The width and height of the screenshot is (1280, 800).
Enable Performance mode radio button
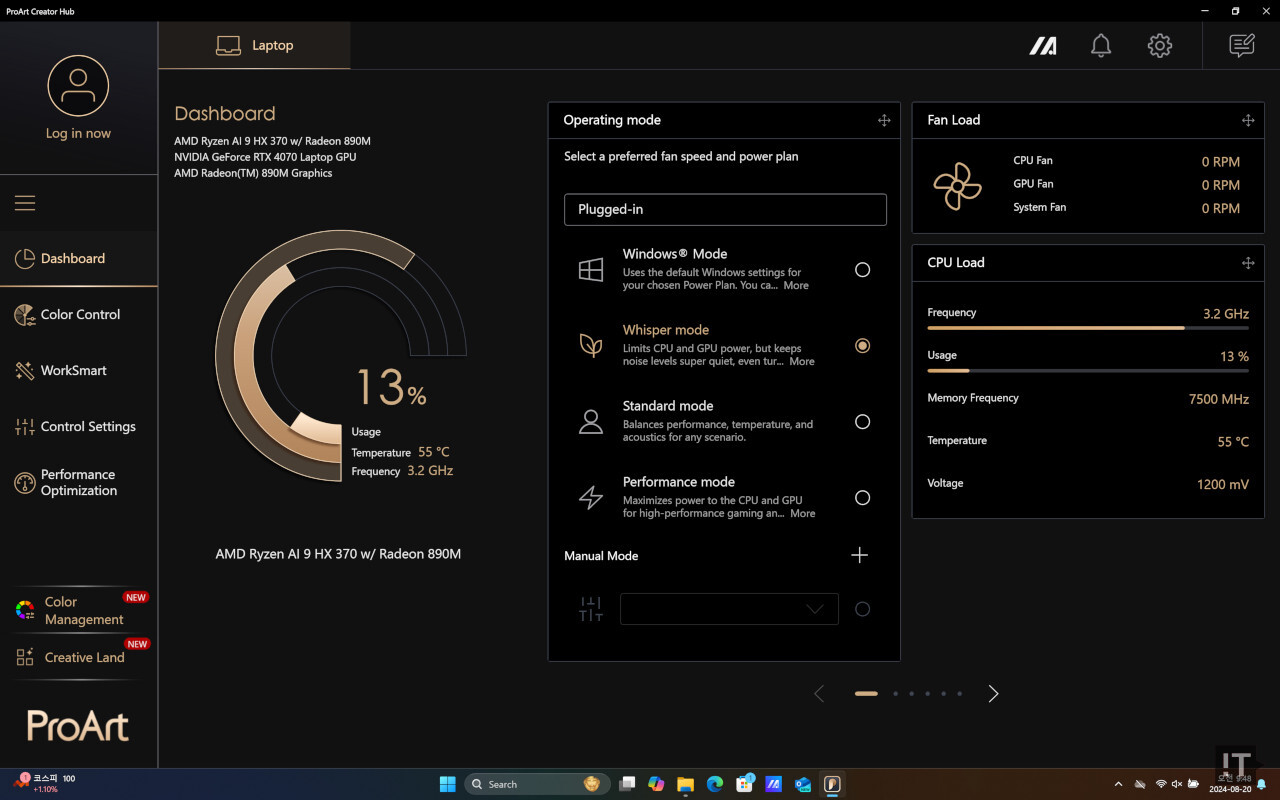click(862, 498)
